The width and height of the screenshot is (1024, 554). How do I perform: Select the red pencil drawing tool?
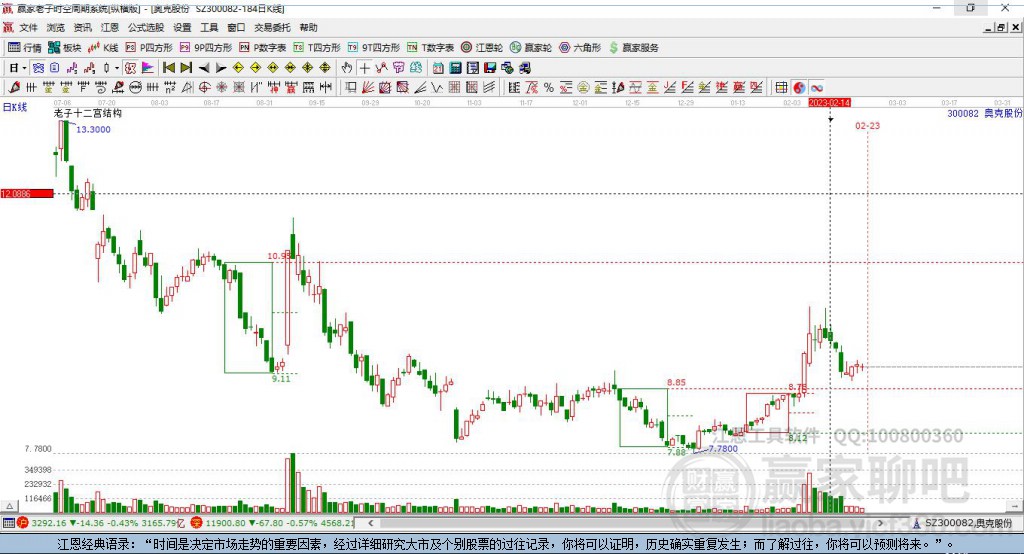[14, 87]
